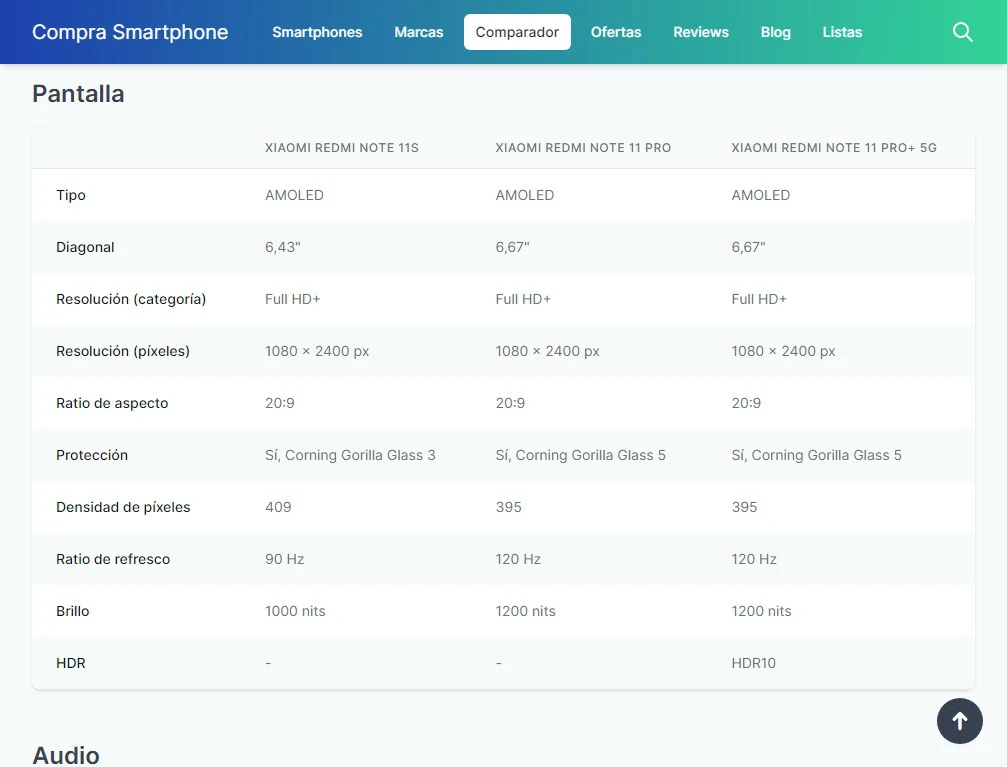The image size is (1007, 767).
Task: Open the Smartphones menu item
Action: [317, 32]
